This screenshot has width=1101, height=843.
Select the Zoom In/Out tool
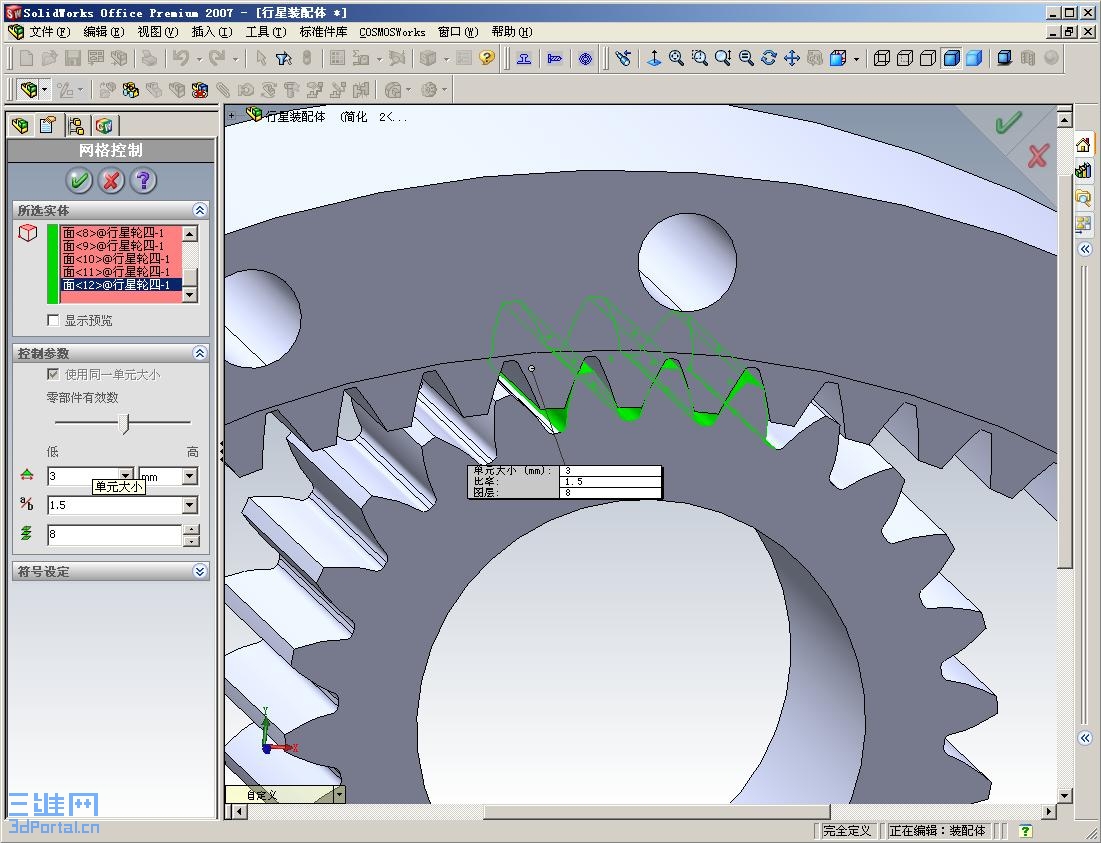pyautogui.click(x=723, y=58)
